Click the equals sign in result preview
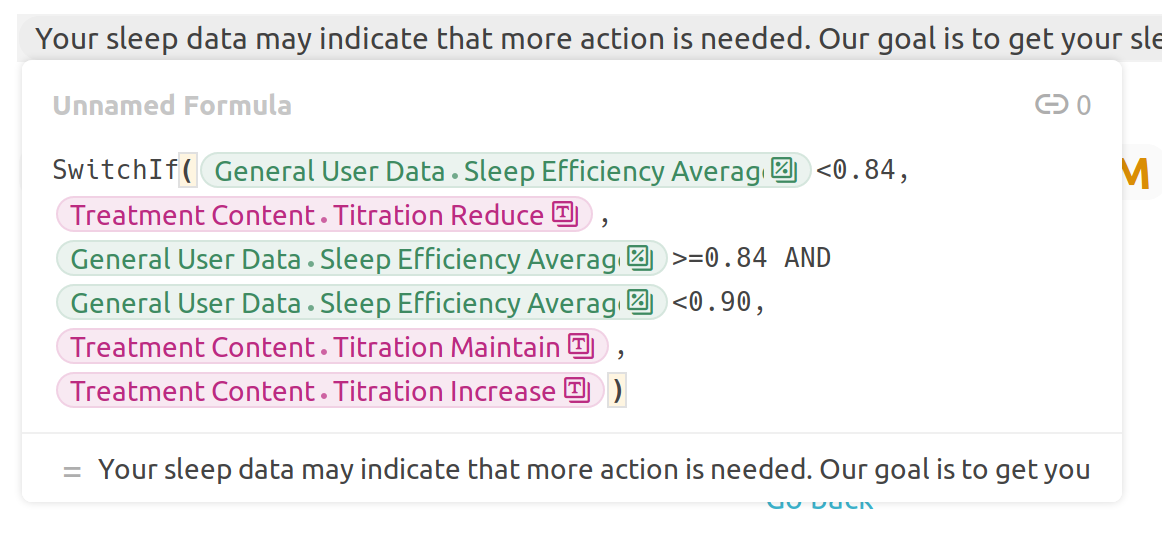 click(72, 471)
